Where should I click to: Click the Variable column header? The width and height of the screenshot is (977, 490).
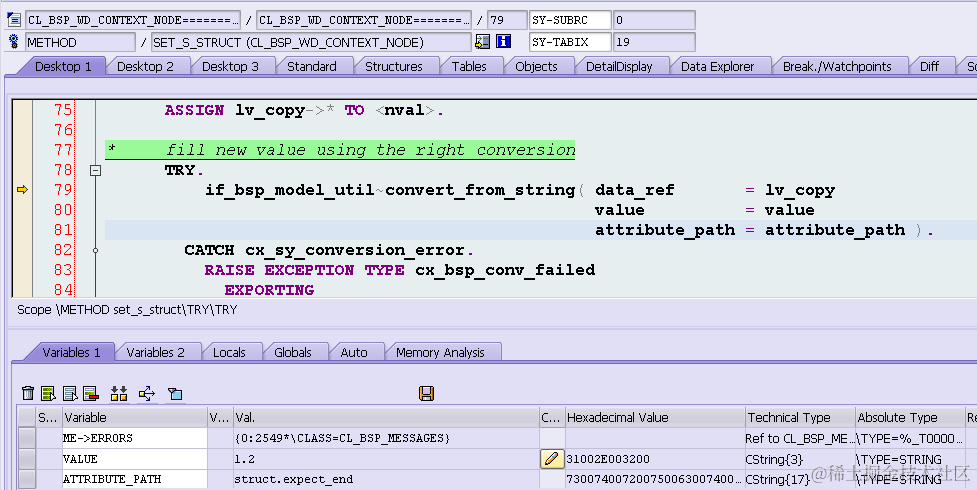coord(134,417)
